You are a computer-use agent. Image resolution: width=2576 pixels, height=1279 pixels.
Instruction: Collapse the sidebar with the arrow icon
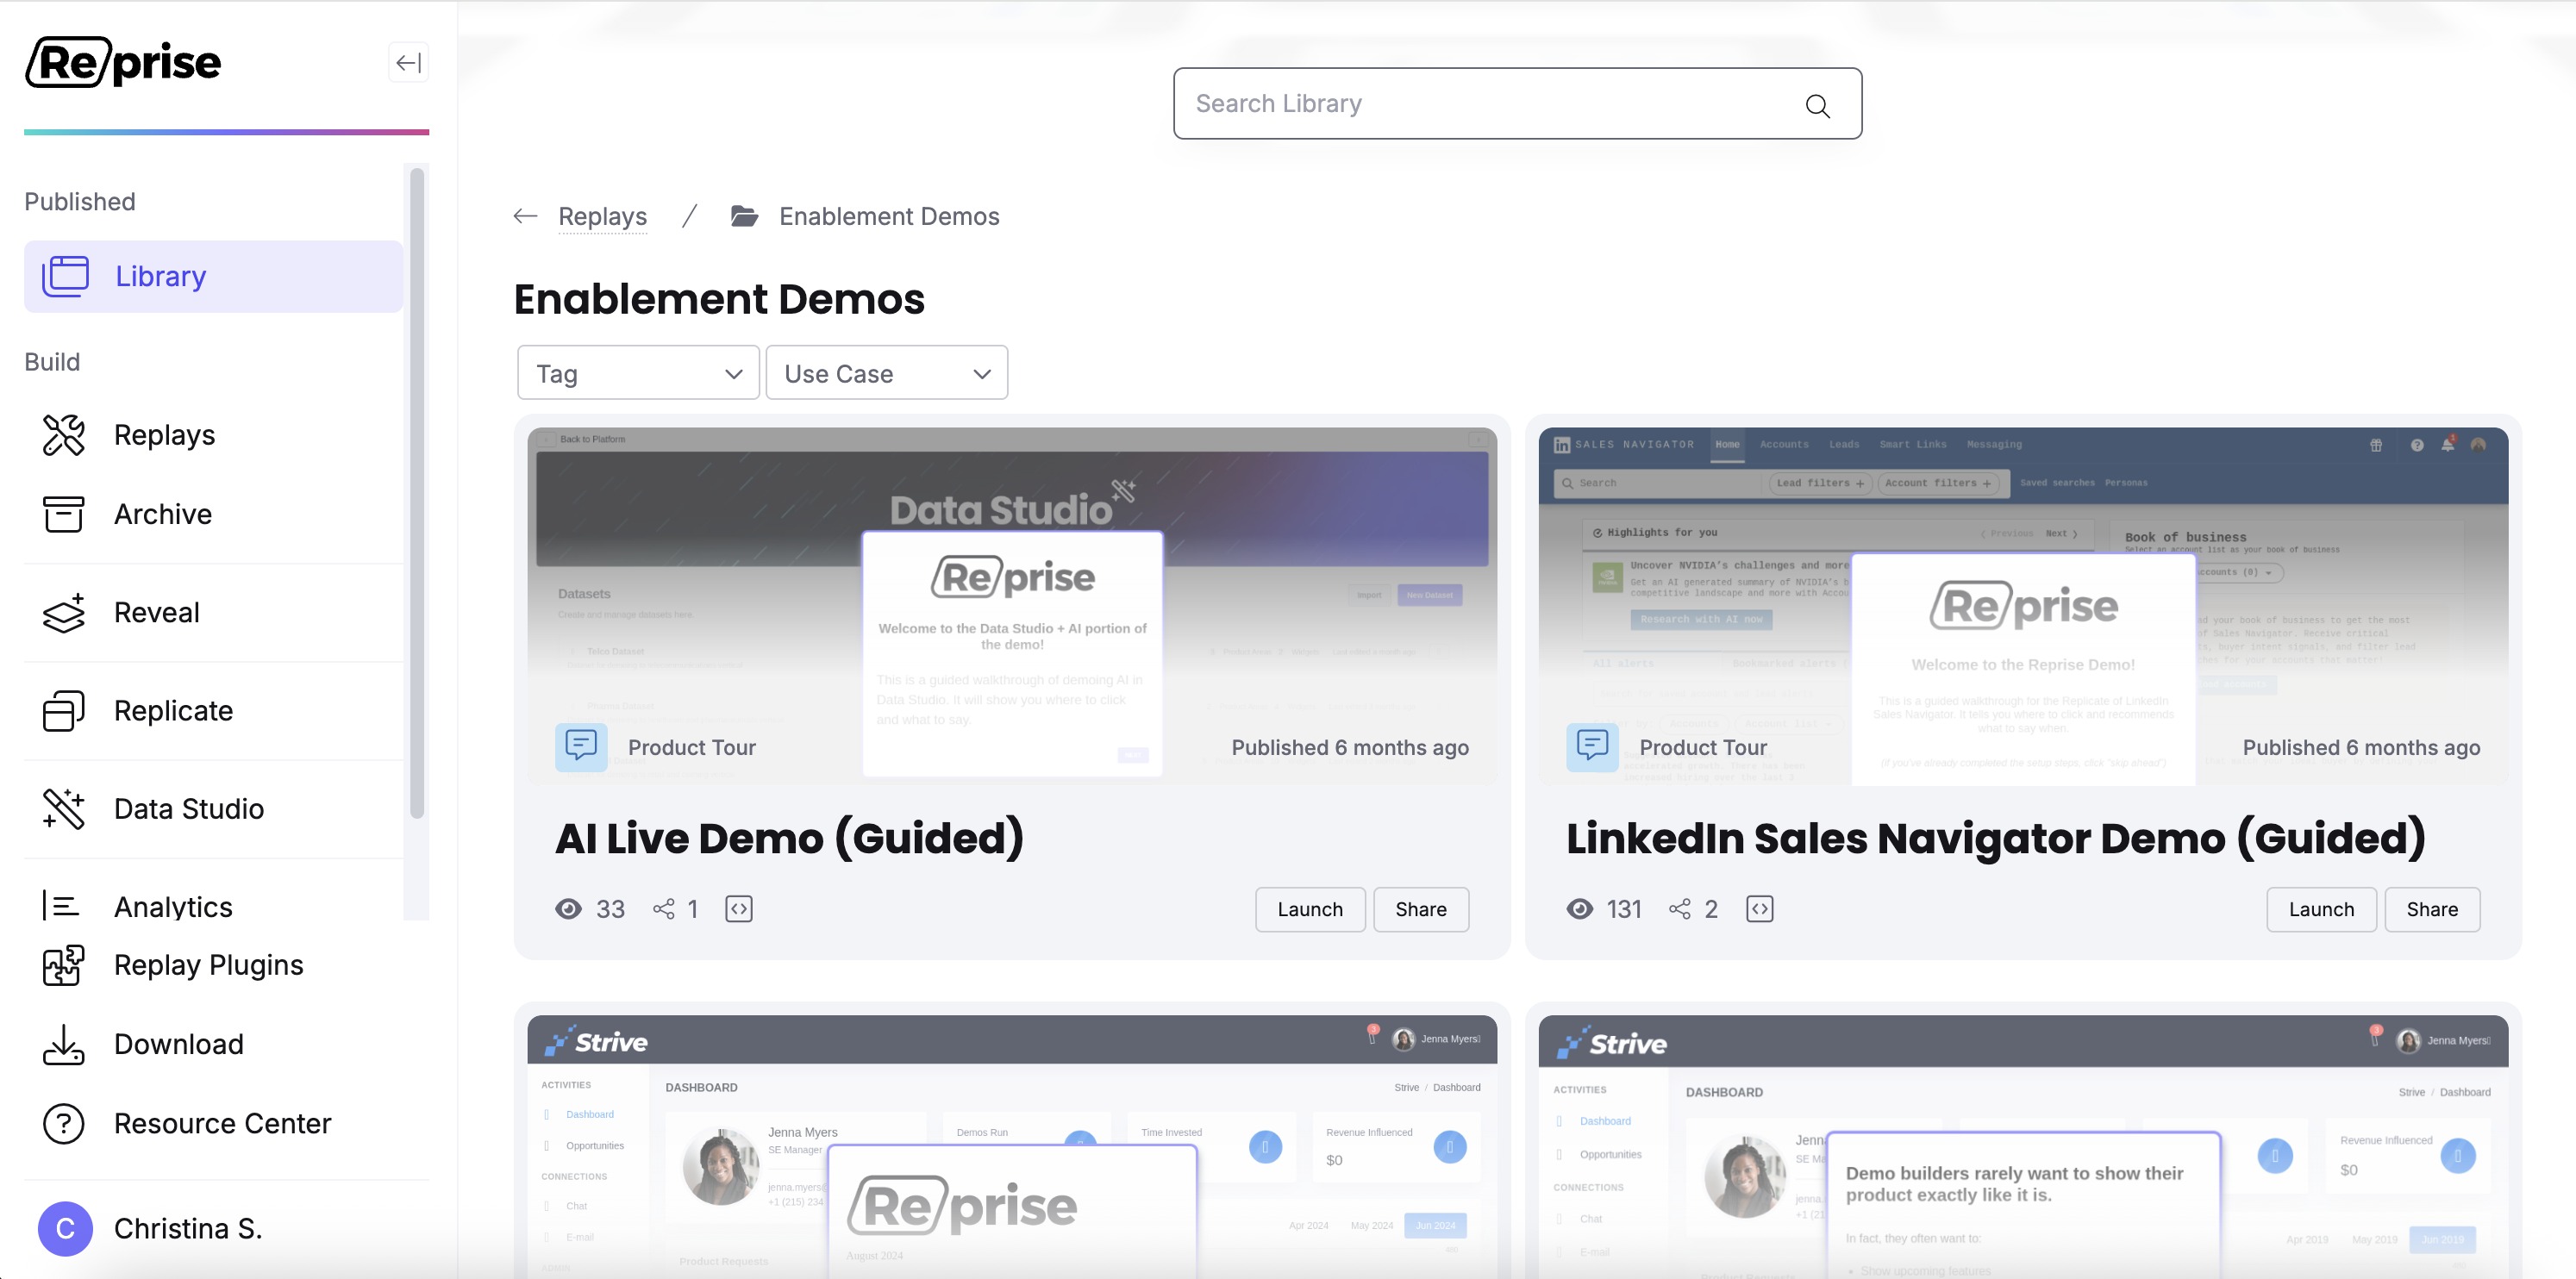[408, 63]
